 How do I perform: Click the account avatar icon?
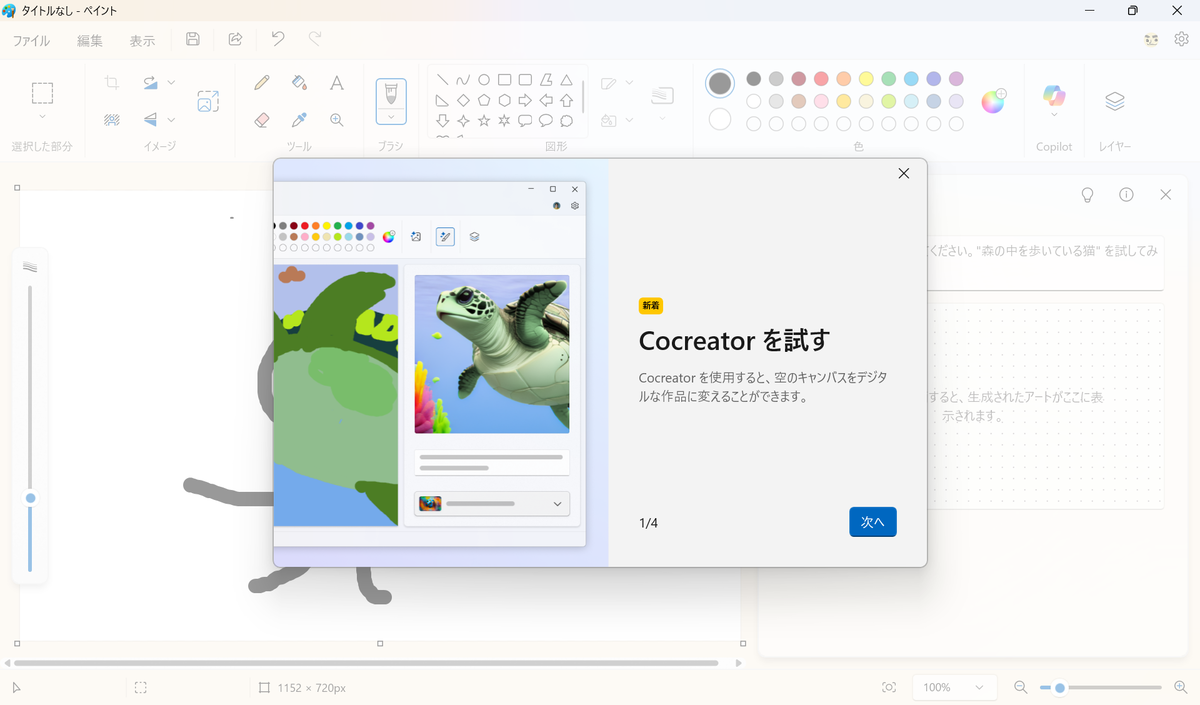click(1151, 39)
